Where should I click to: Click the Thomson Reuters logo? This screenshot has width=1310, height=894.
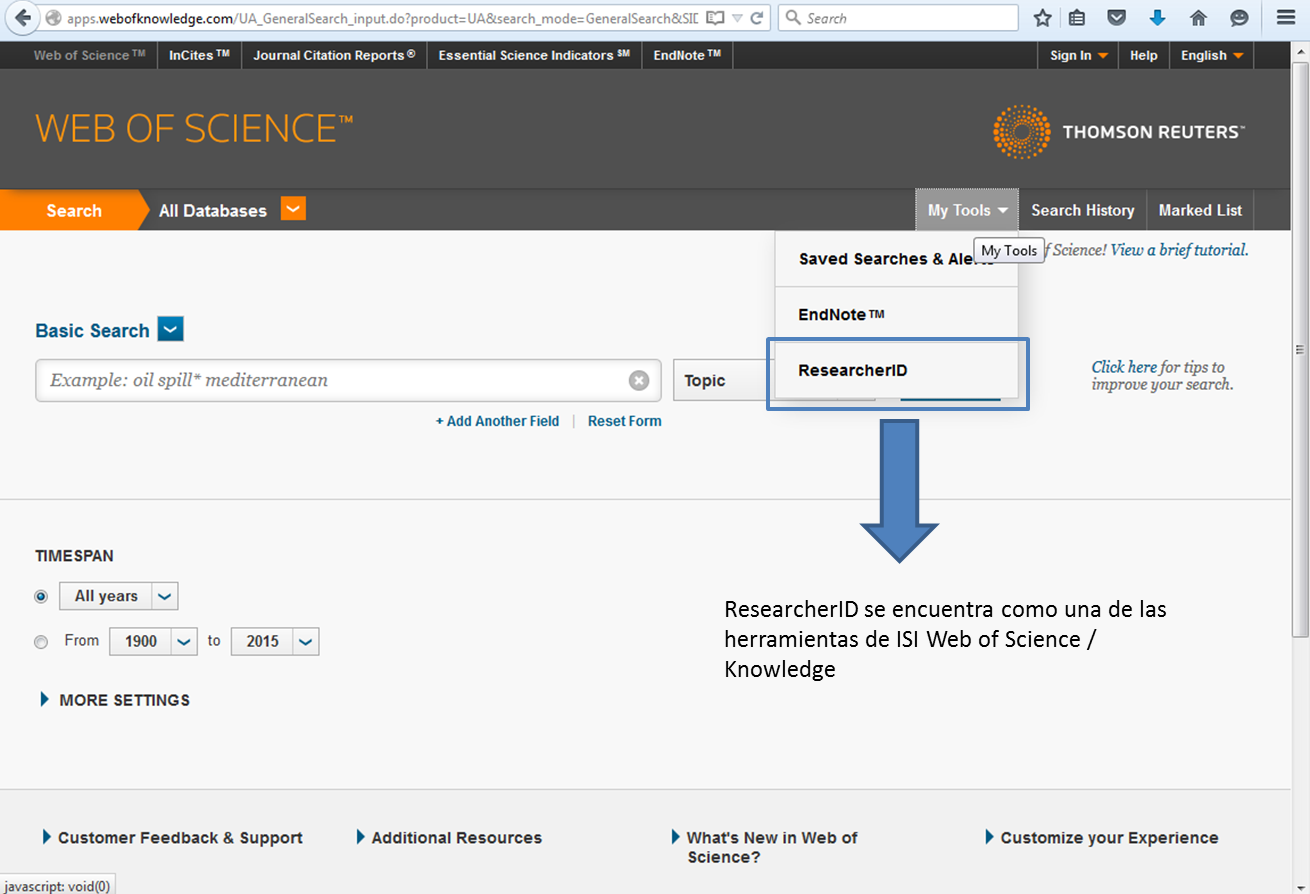1119,131
